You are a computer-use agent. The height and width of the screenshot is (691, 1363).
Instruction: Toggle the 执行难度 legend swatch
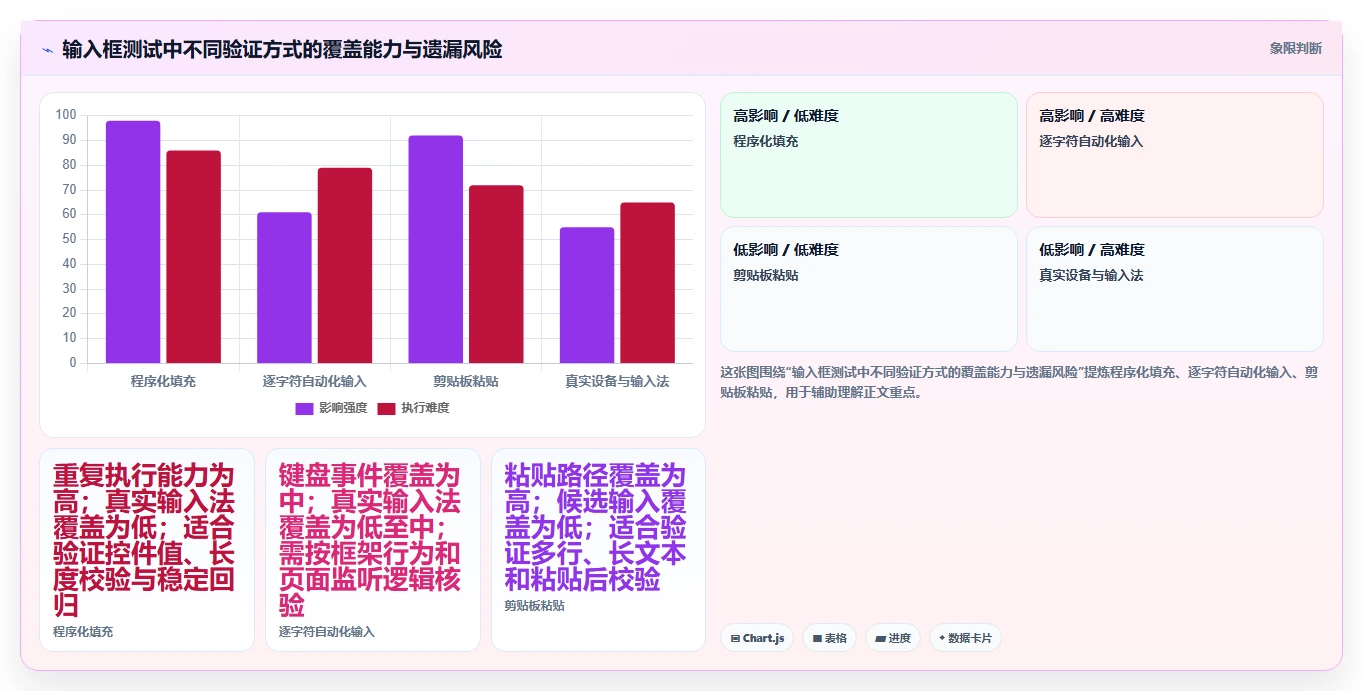387,408
